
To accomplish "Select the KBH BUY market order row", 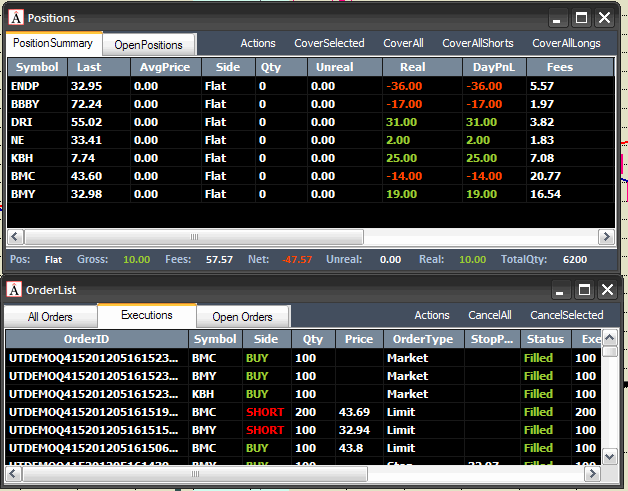I will (303, 394).
